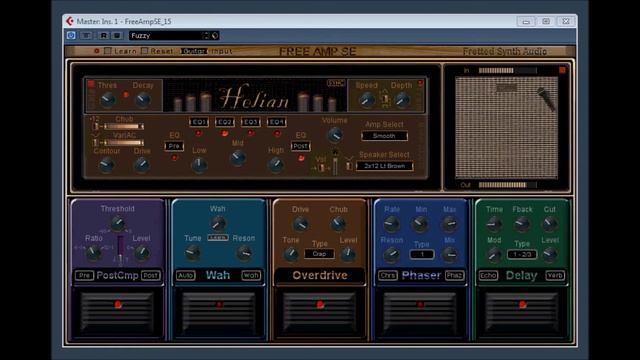Image resolution: width=640 pixels, height=360 pixels.
Task: Click the amp High EQ knob
Action: 276,164
